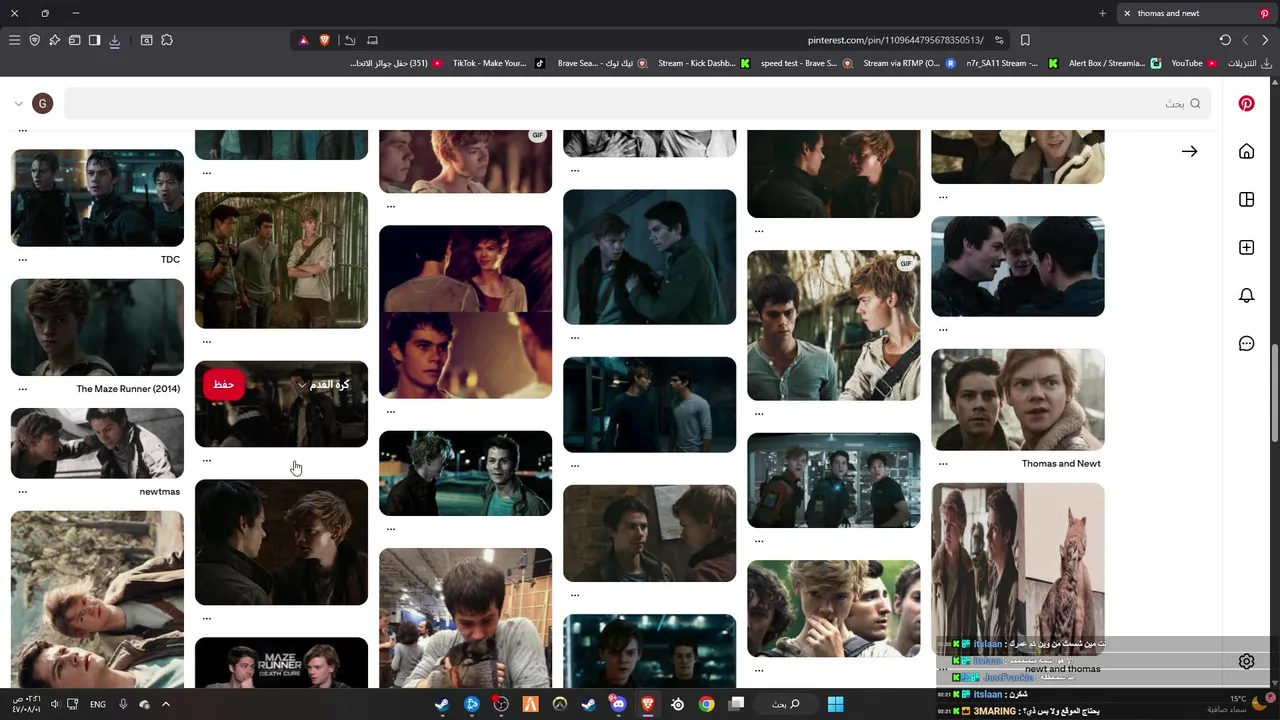Screen dimensions: 1280x720
Task: Open the 'n7r_SA11 Stream' bookmark
Action: tap(1011, 63)
